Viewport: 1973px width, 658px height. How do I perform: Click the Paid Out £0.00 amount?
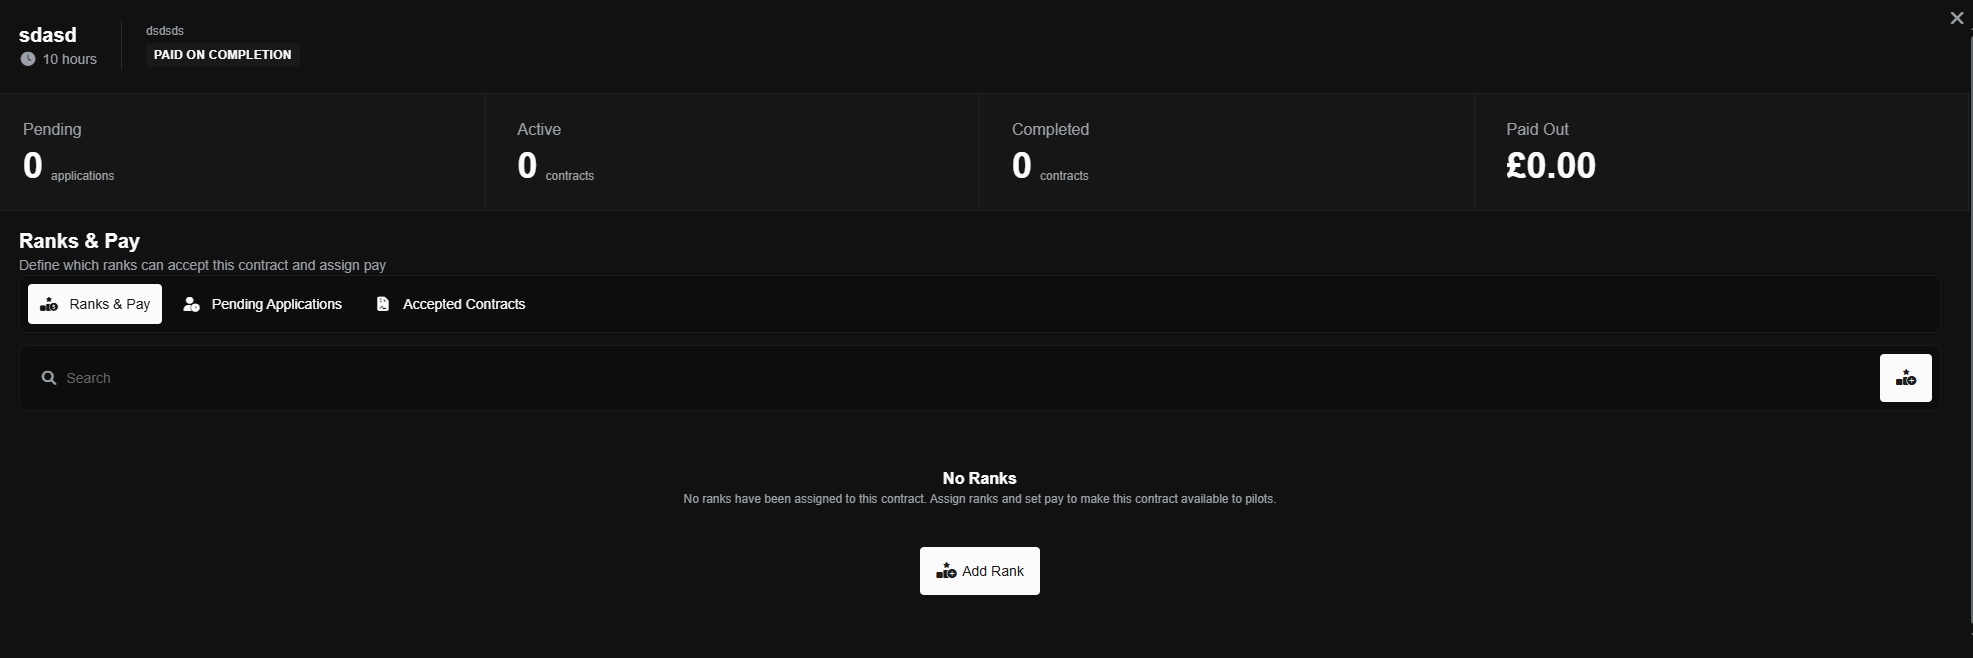[x=1550, y=166]
